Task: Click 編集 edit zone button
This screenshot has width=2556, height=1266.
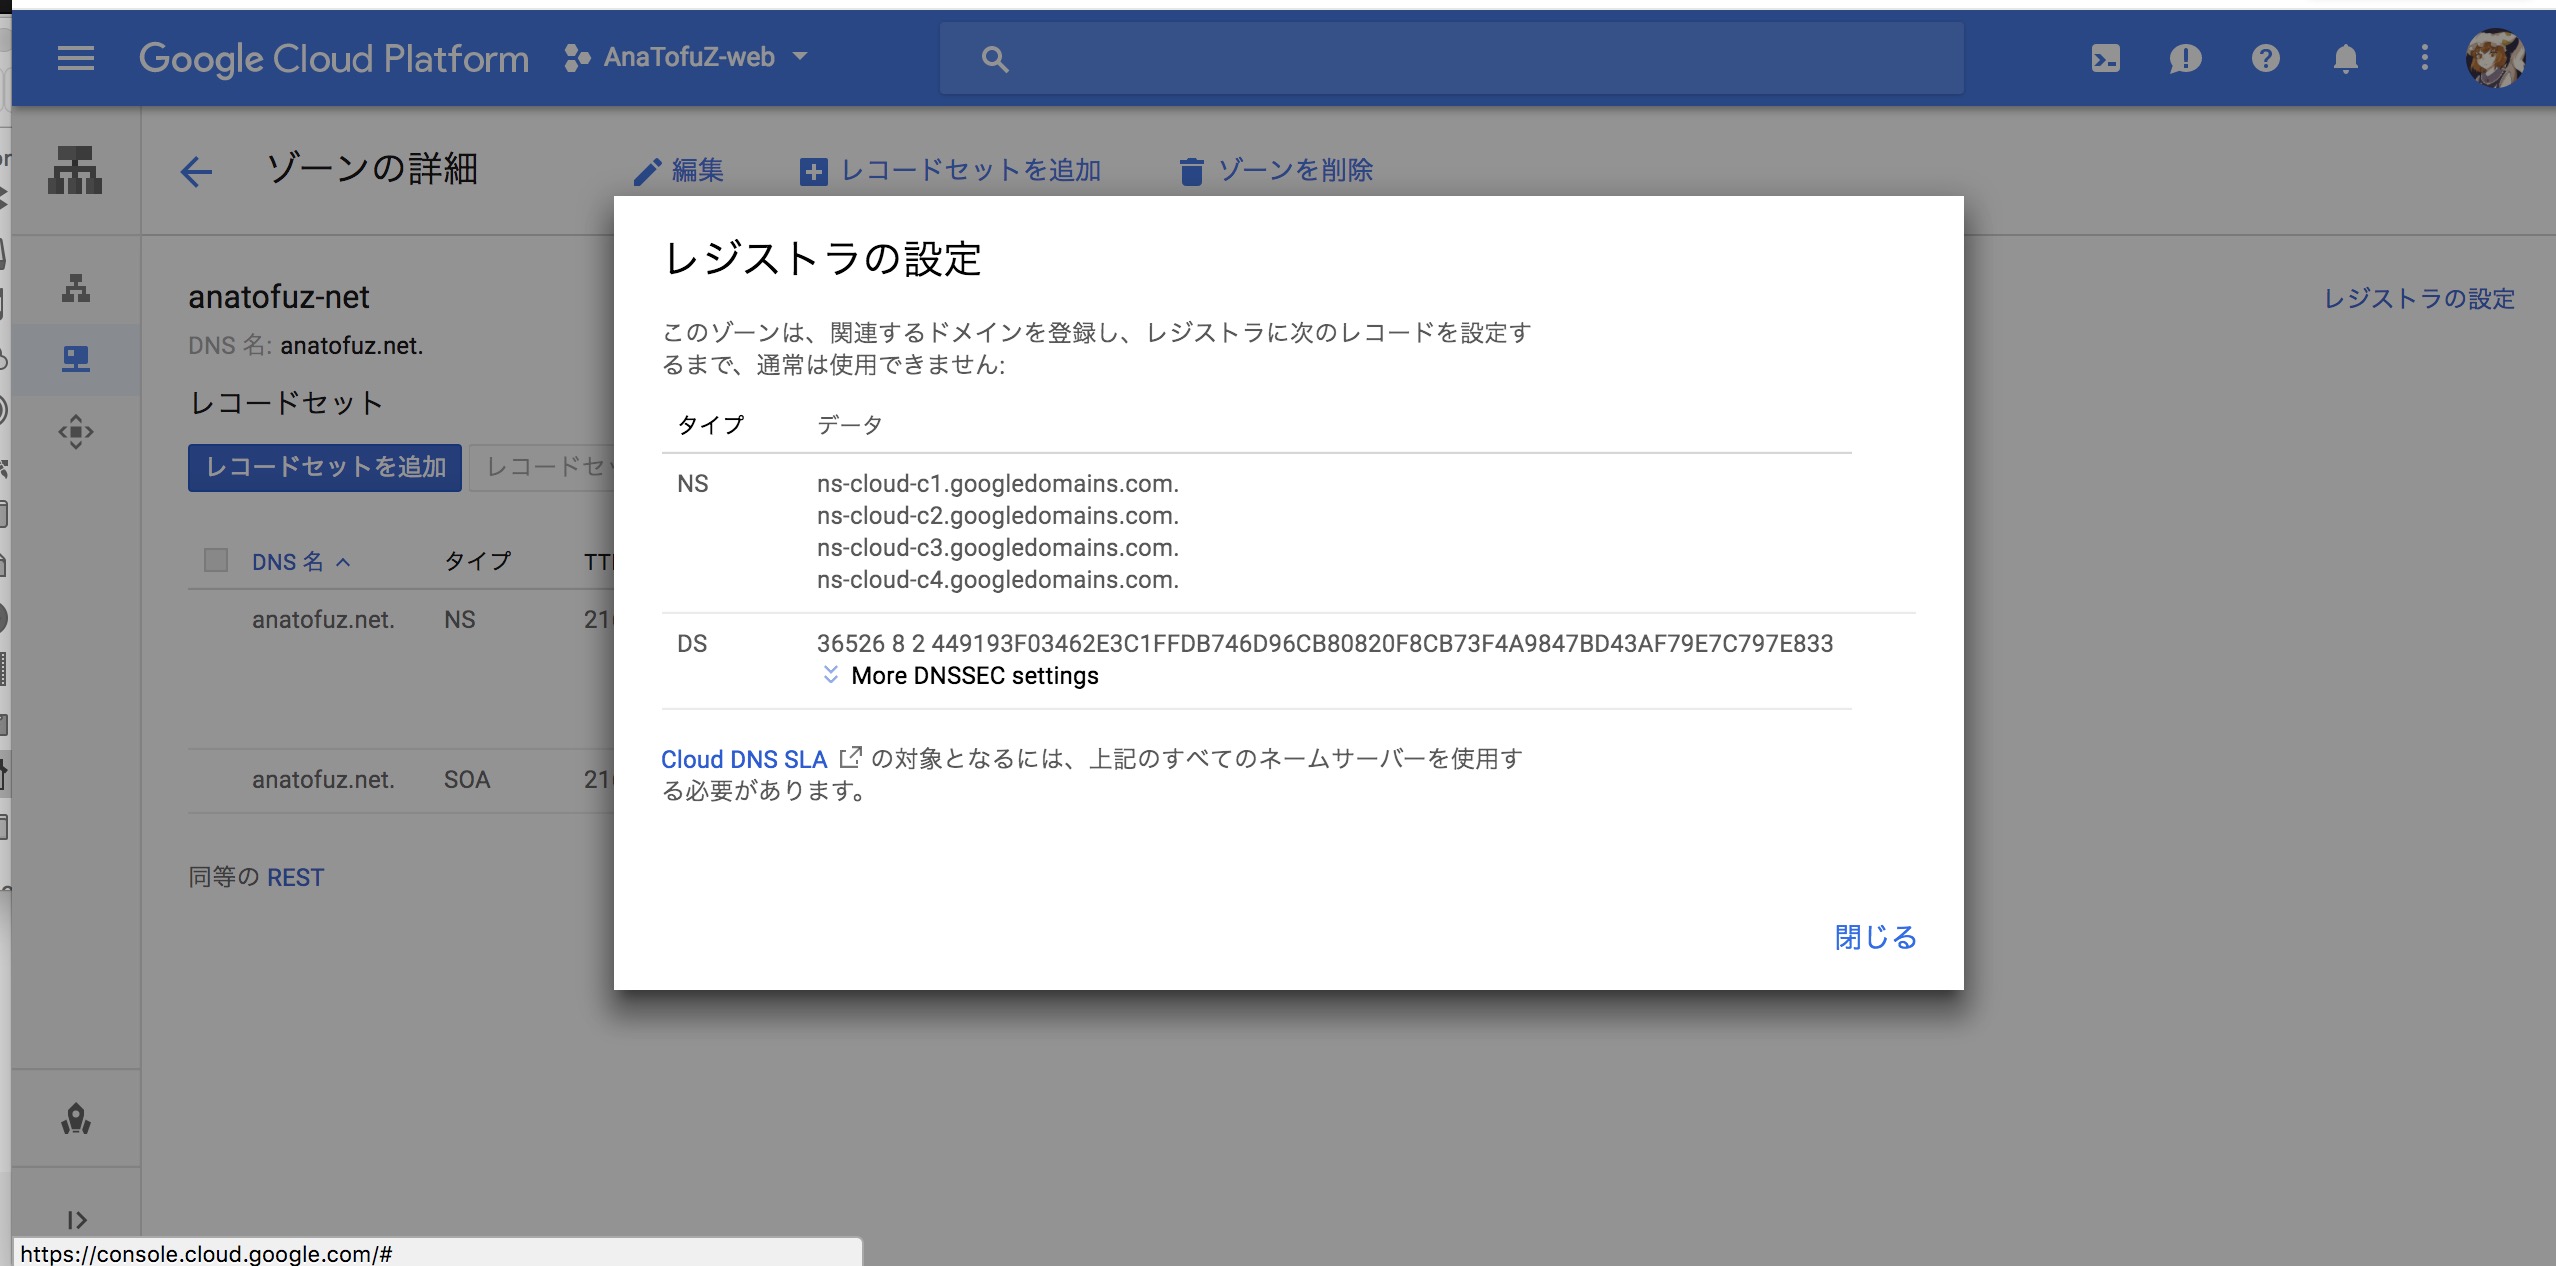Action: [x=680, y=171]
